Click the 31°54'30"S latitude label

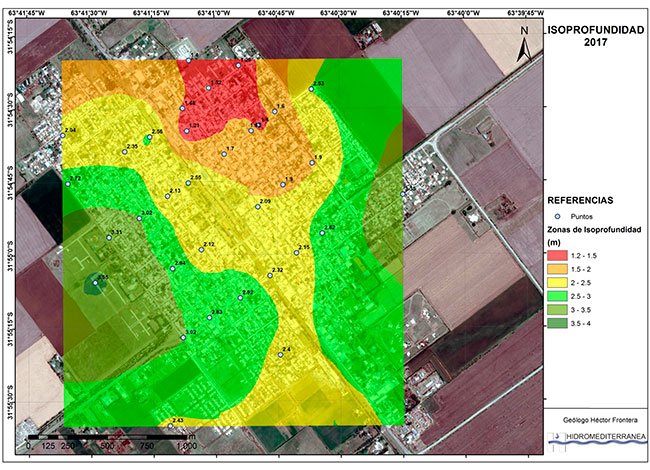pos(10,107)
